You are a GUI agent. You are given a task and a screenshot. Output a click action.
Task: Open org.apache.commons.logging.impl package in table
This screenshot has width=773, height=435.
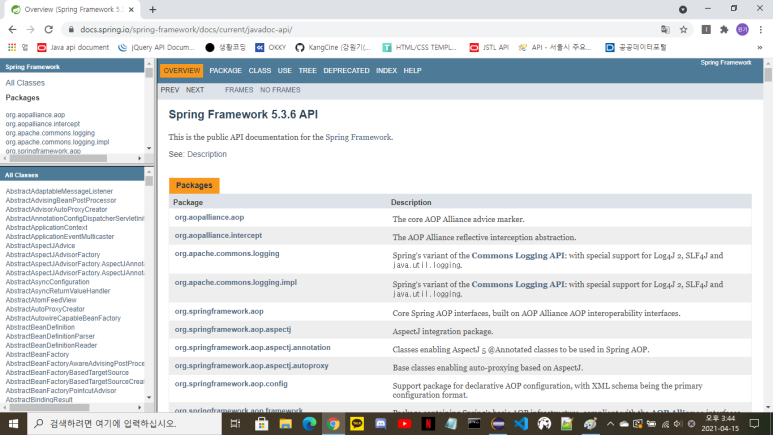click(x=236, y=282)
